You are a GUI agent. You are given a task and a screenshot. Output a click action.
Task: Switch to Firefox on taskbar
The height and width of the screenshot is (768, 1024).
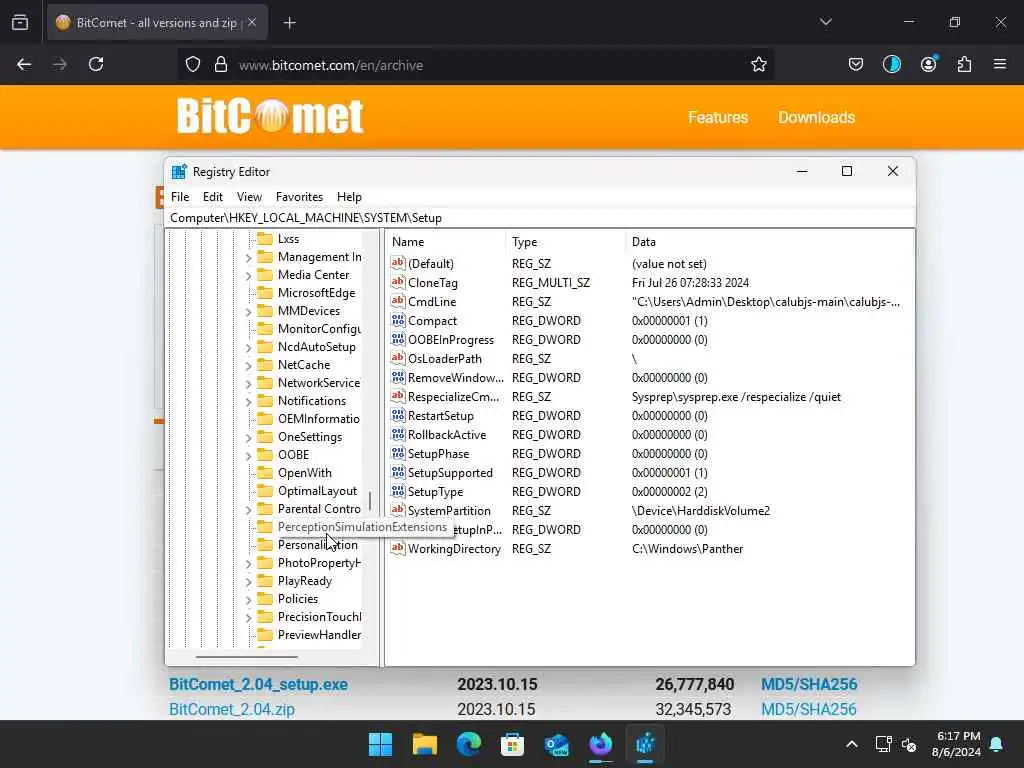click(x=601, y=744)
